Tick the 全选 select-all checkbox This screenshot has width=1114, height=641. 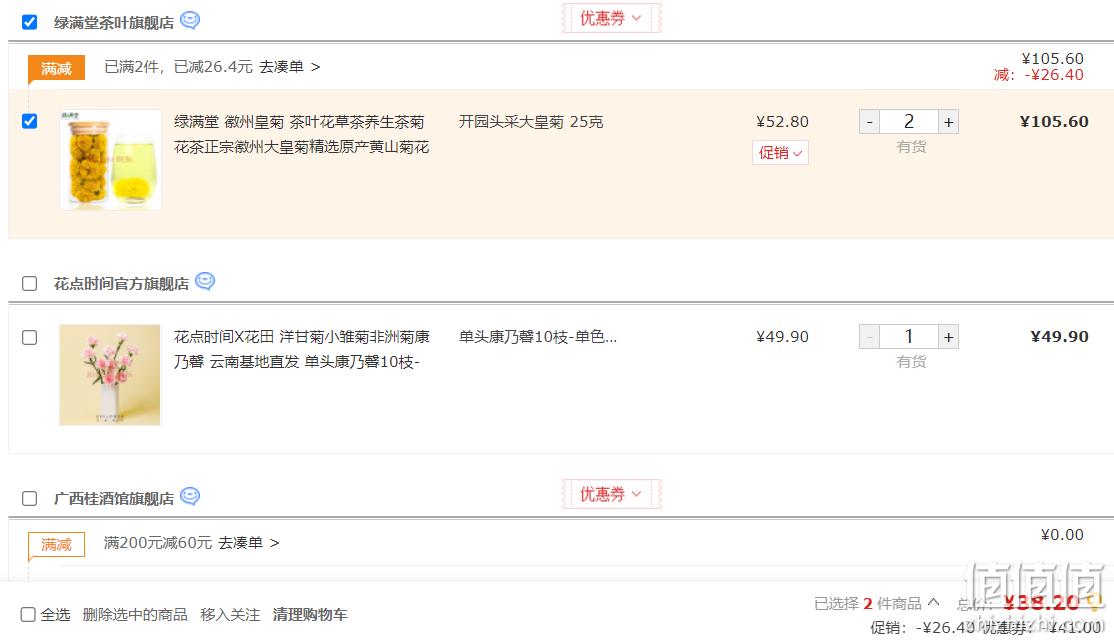[28, 615]
